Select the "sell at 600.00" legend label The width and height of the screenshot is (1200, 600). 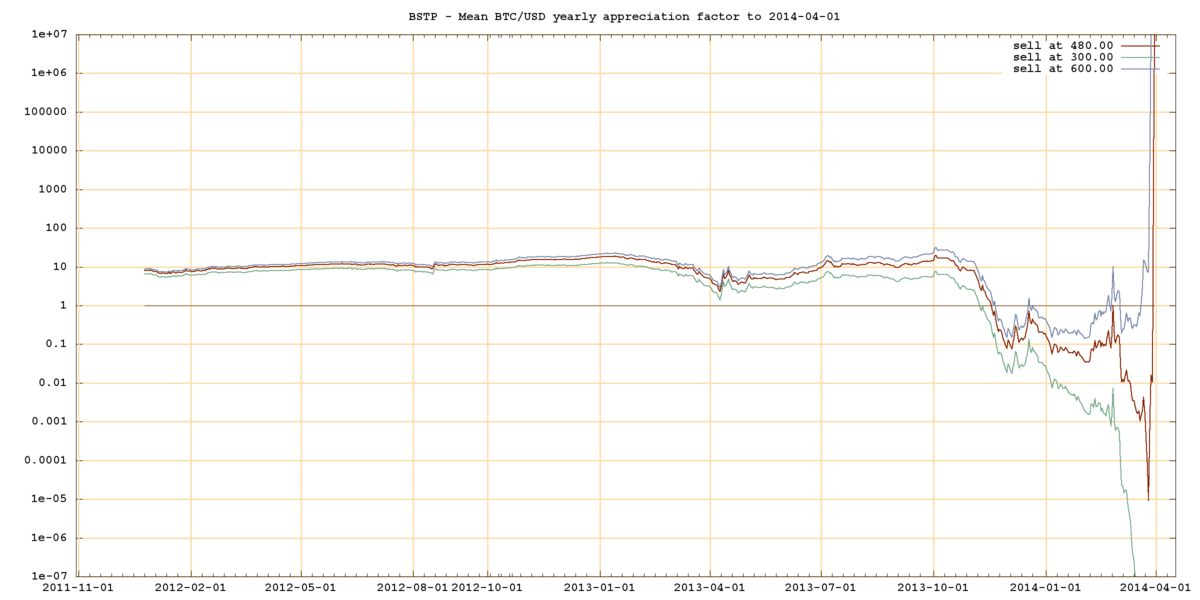click(x=1063, y=68)
